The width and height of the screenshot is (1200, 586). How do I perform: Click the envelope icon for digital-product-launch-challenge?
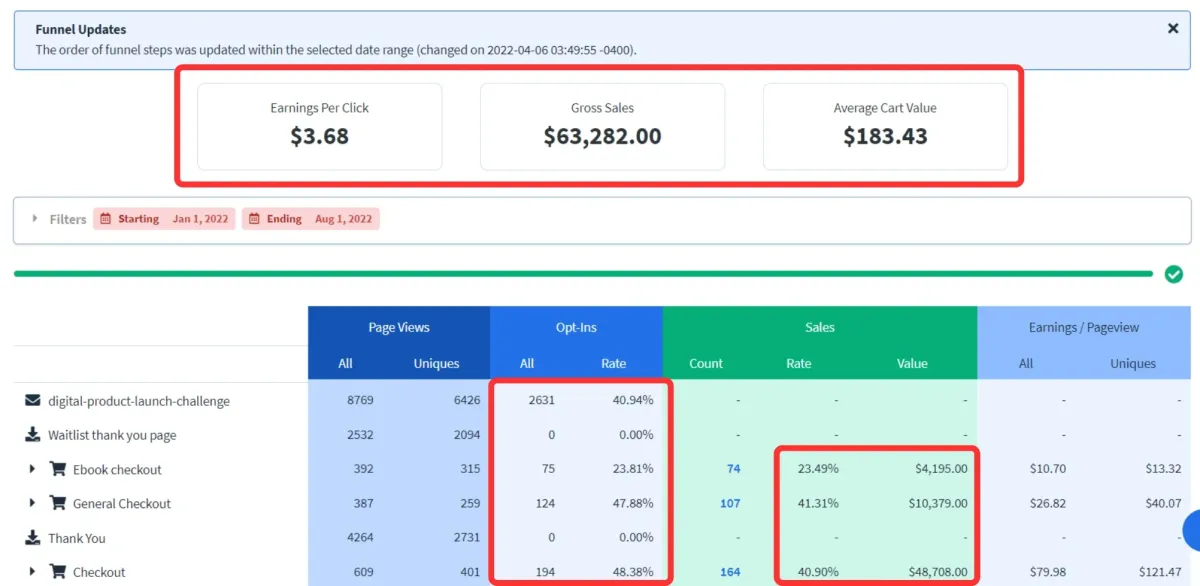(33, 401)
